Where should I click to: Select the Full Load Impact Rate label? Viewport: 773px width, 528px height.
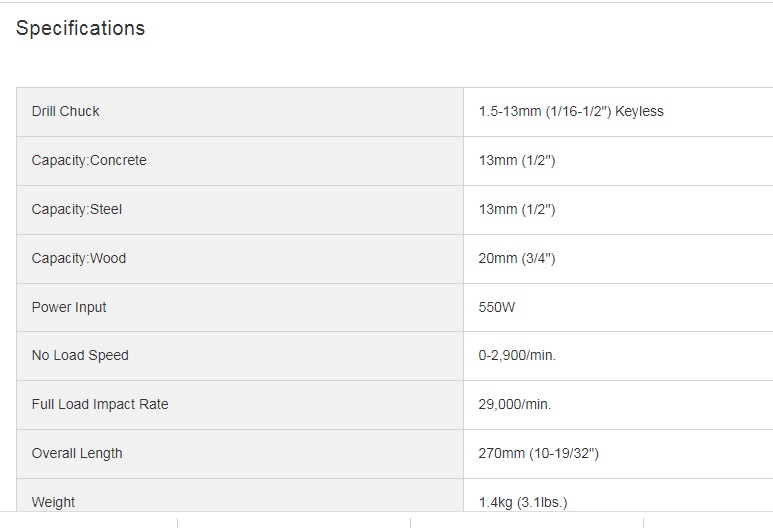pos(100,404)
